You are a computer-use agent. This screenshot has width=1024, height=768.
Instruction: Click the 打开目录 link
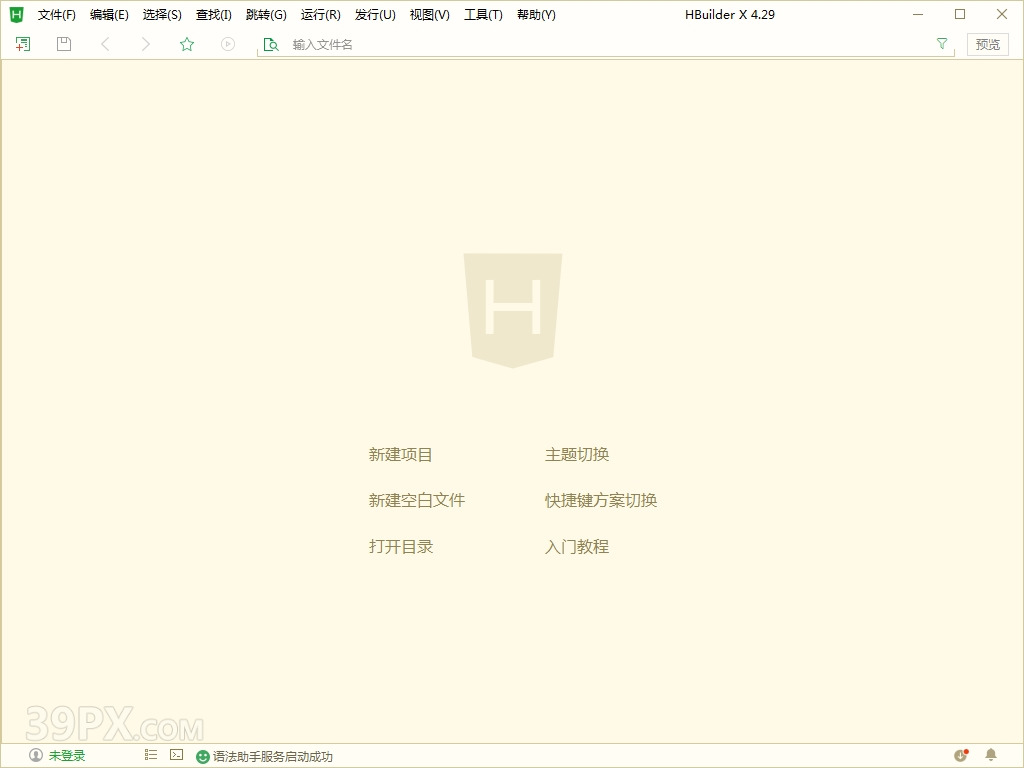point(401,547)
